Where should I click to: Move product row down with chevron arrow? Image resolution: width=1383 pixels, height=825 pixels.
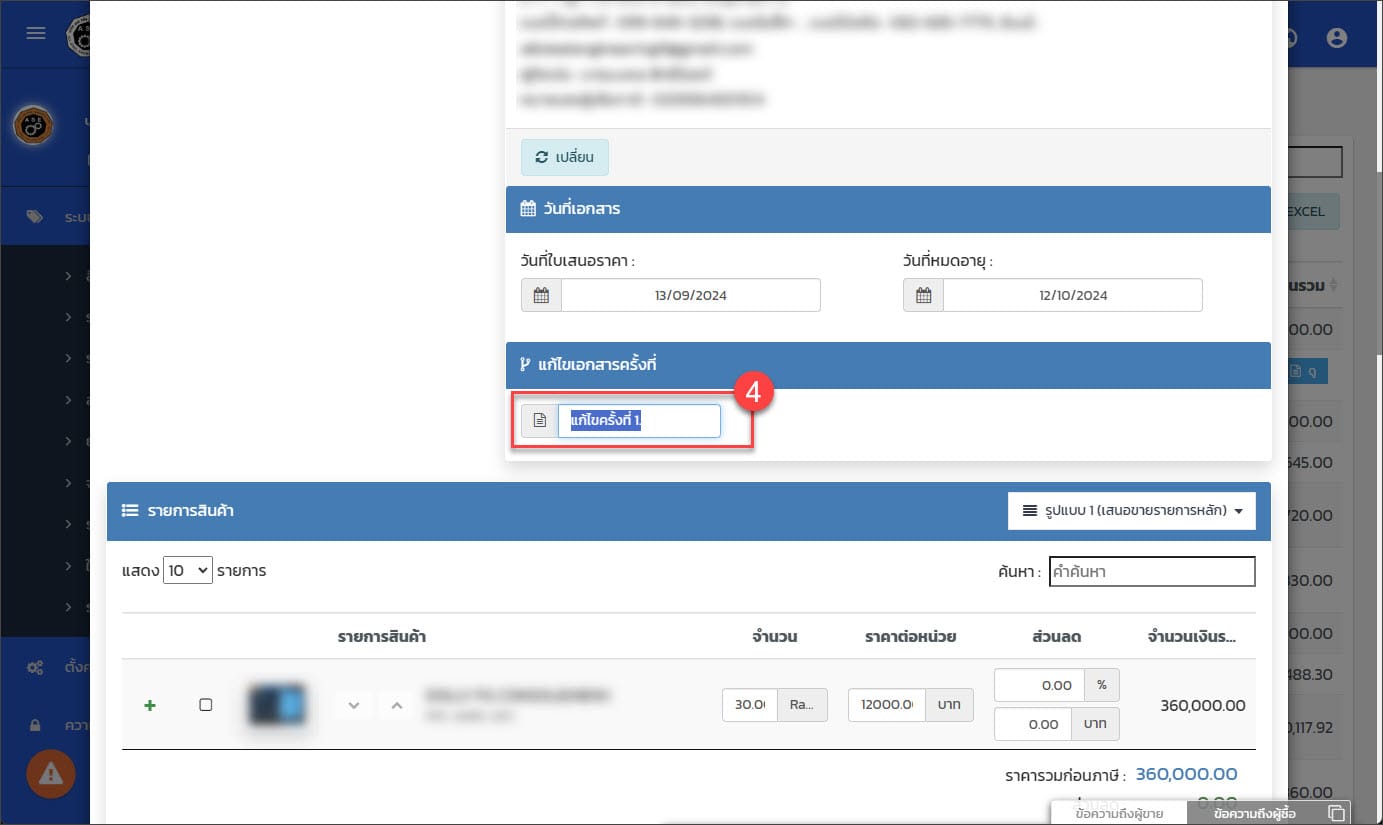(353, 705)
